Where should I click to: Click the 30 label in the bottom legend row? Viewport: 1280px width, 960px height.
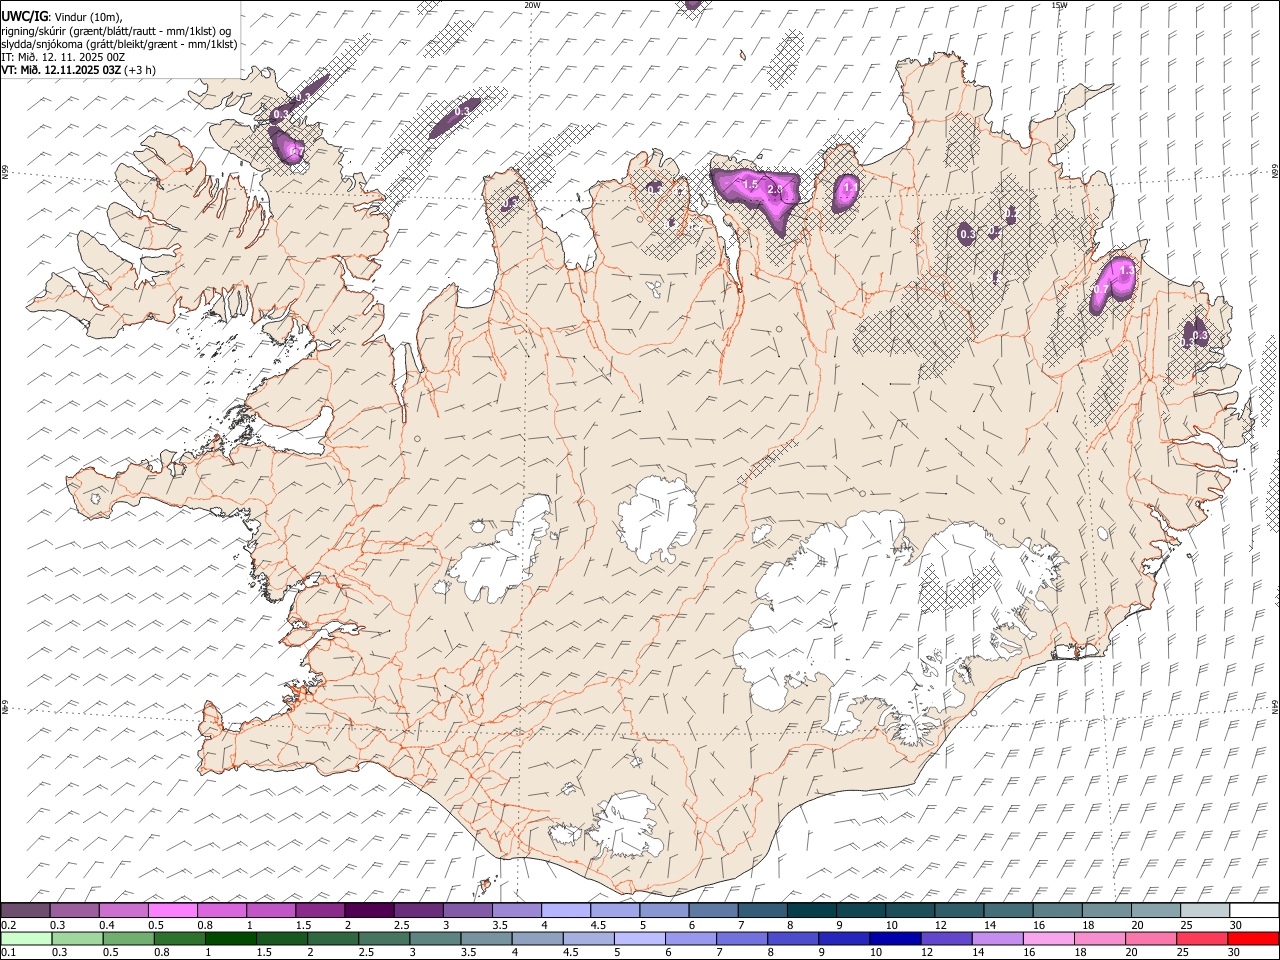pyautogui.click(x=1235, y=952)
